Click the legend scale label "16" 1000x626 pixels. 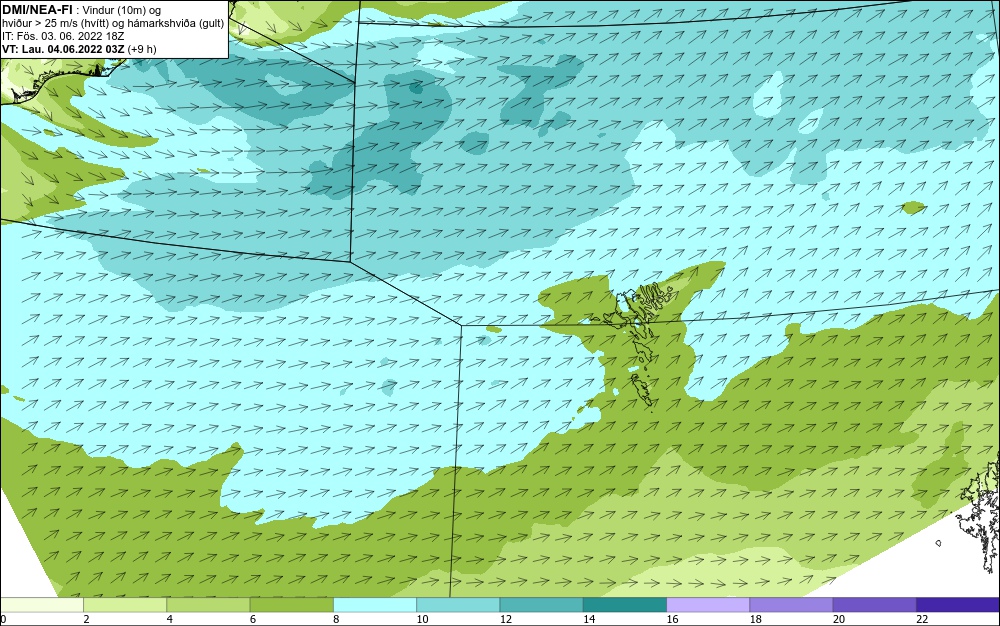[672, 620]
